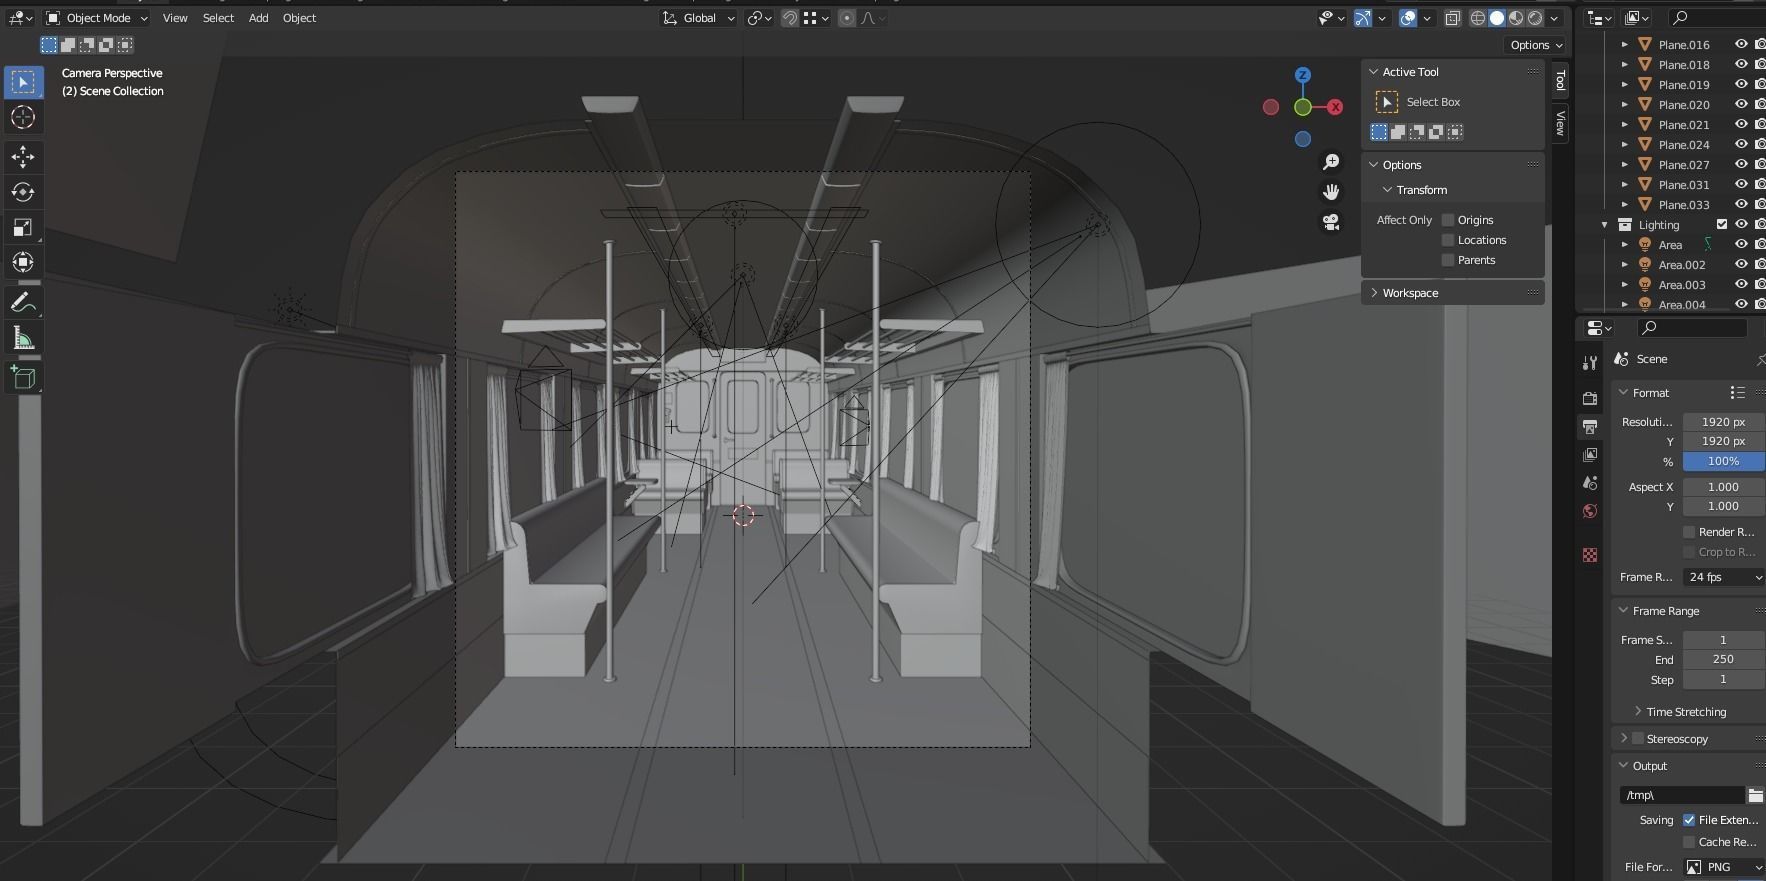
Task: Open the Output properties tab icon
Action: pyautogui.click(x=1590, y=427)
